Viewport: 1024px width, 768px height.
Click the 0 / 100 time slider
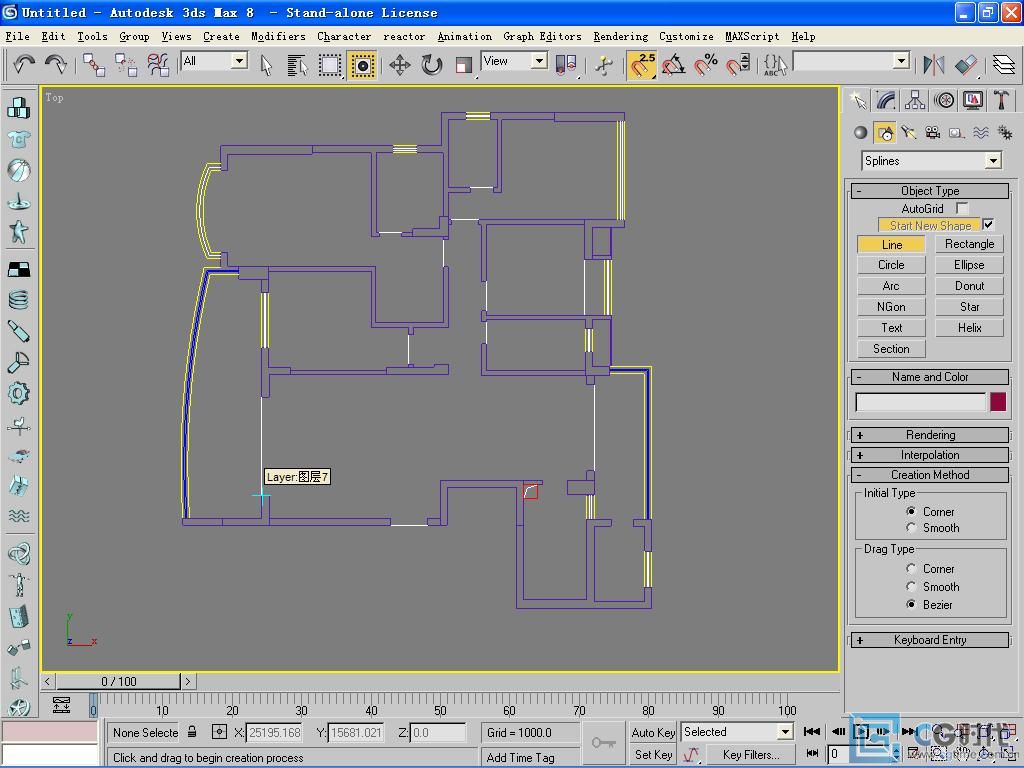pos(118,681)
